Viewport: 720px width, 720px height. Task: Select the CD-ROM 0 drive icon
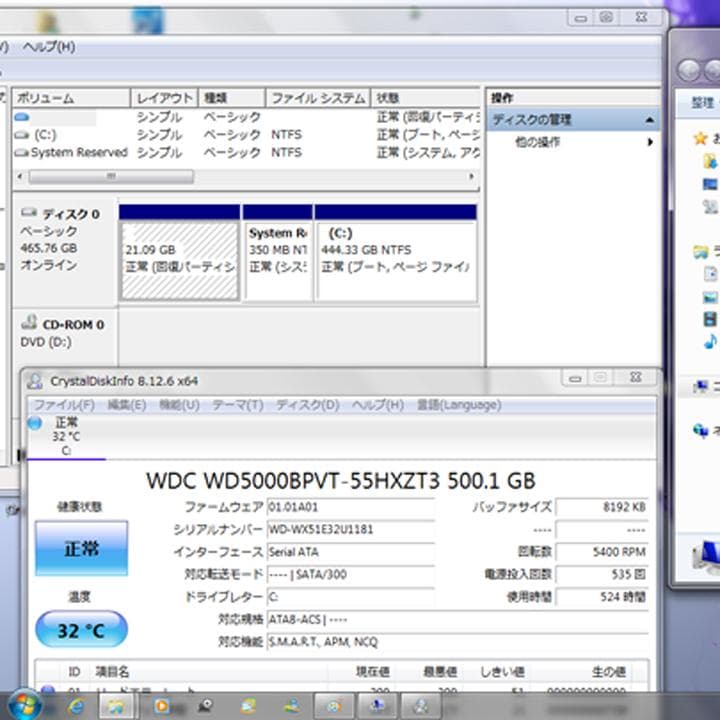pos(29,322)
